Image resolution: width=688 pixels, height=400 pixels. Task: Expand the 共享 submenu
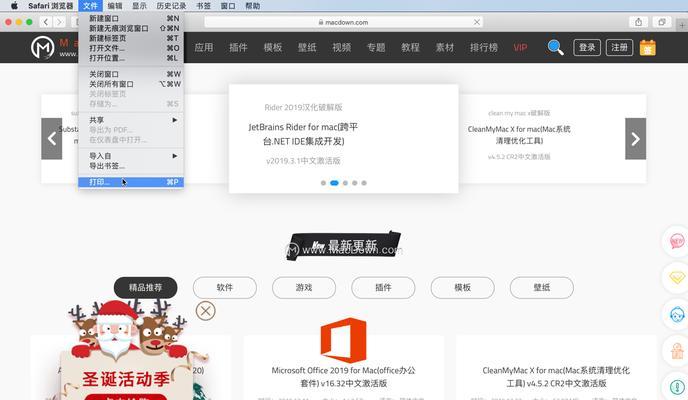click(x=131, y=120)
